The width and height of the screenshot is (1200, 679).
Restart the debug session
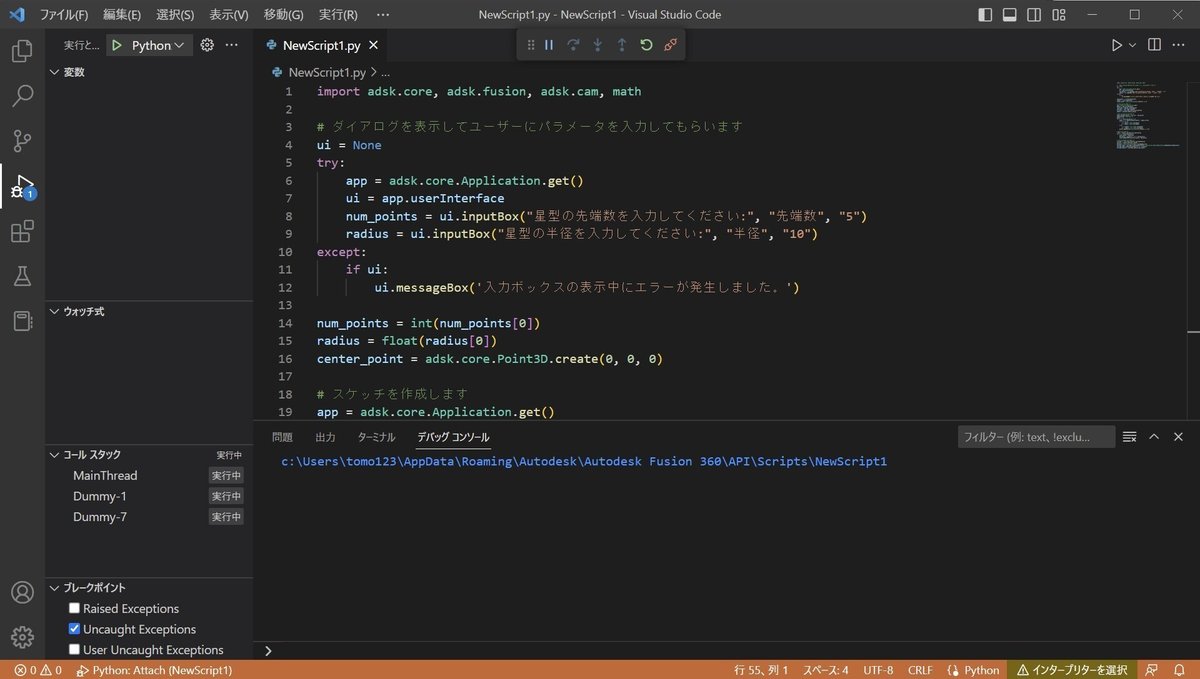[646, 45]
